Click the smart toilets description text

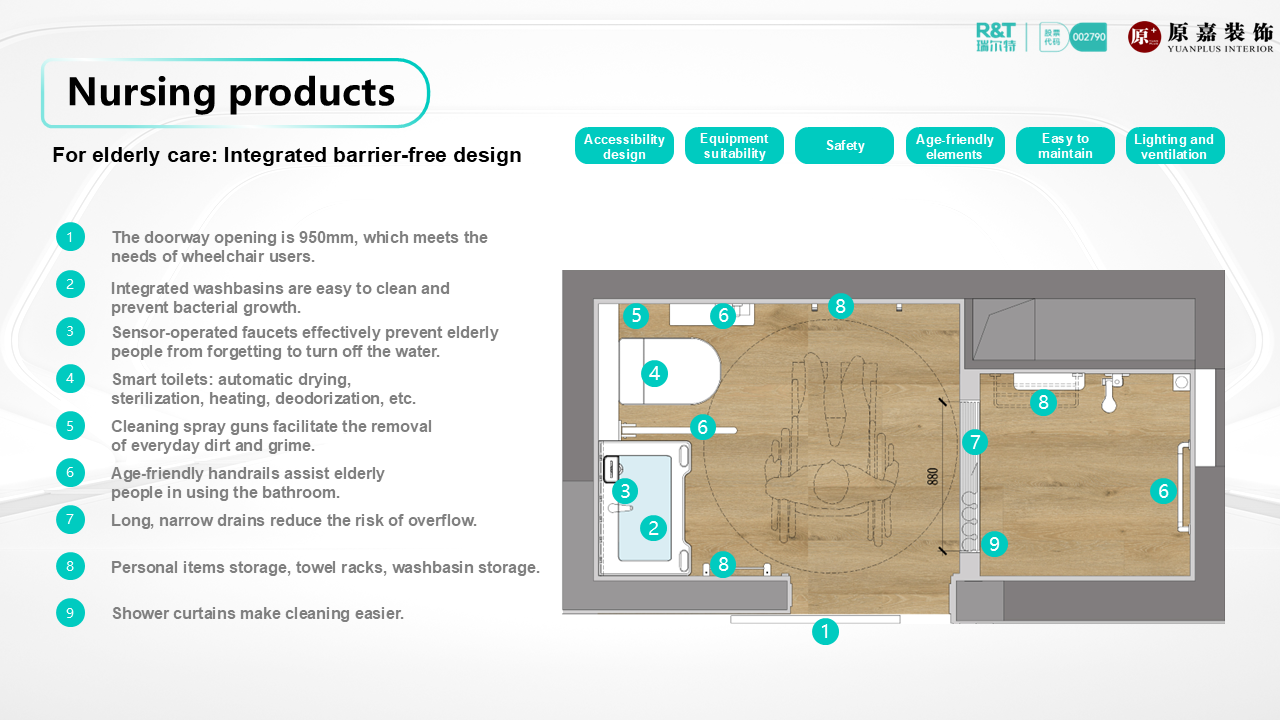point(263,389)
